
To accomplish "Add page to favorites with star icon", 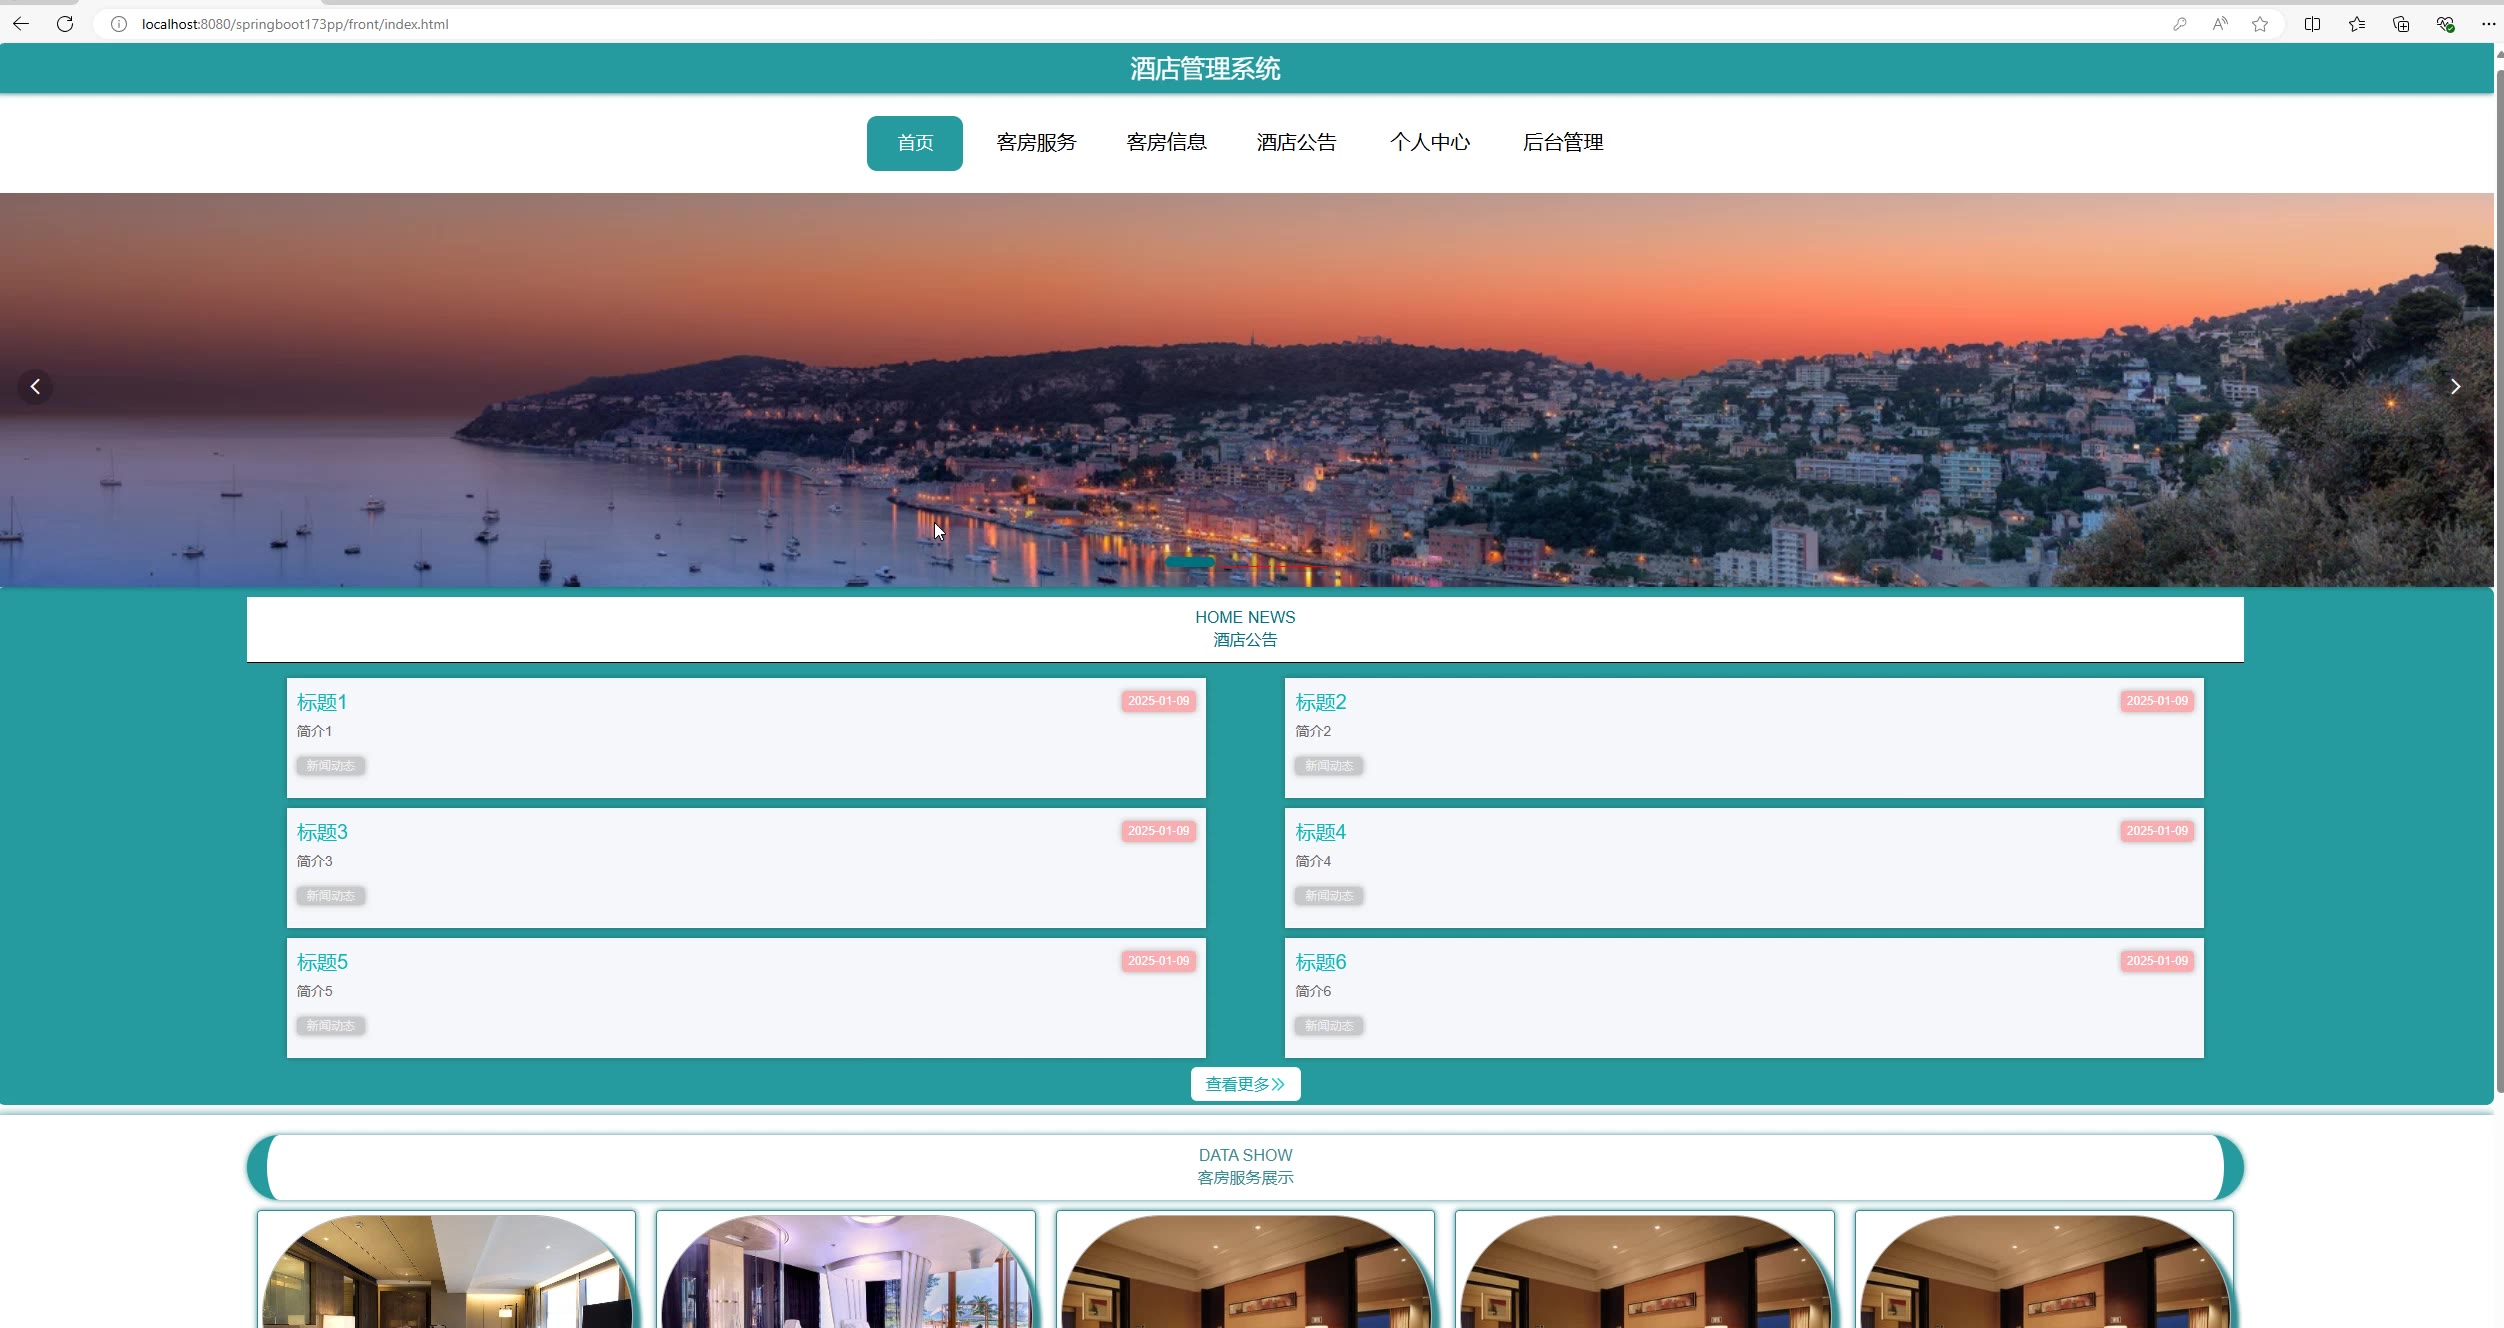I will point(2260,24).
